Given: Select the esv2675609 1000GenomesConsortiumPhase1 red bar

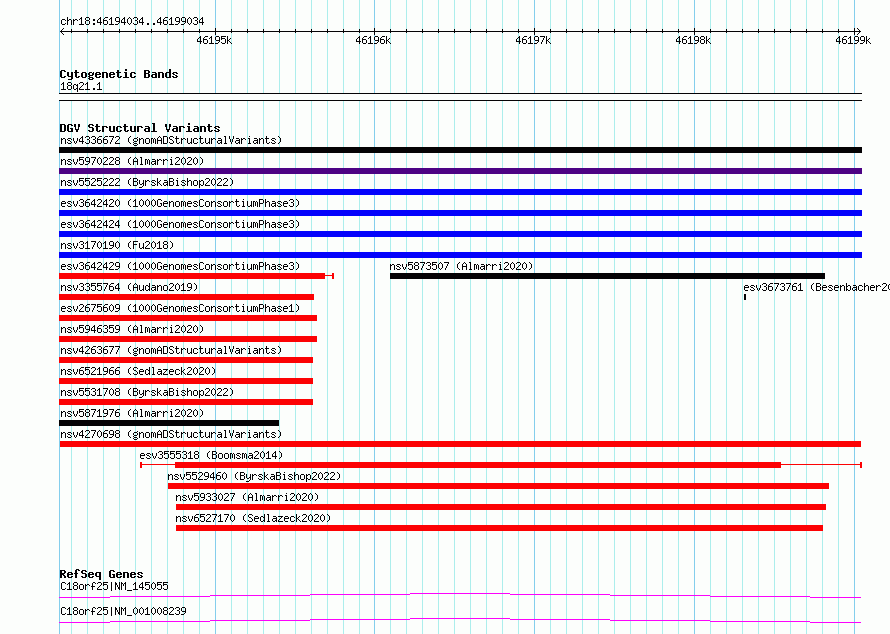Looking at the screenshot, I should (x=188, y=318).
